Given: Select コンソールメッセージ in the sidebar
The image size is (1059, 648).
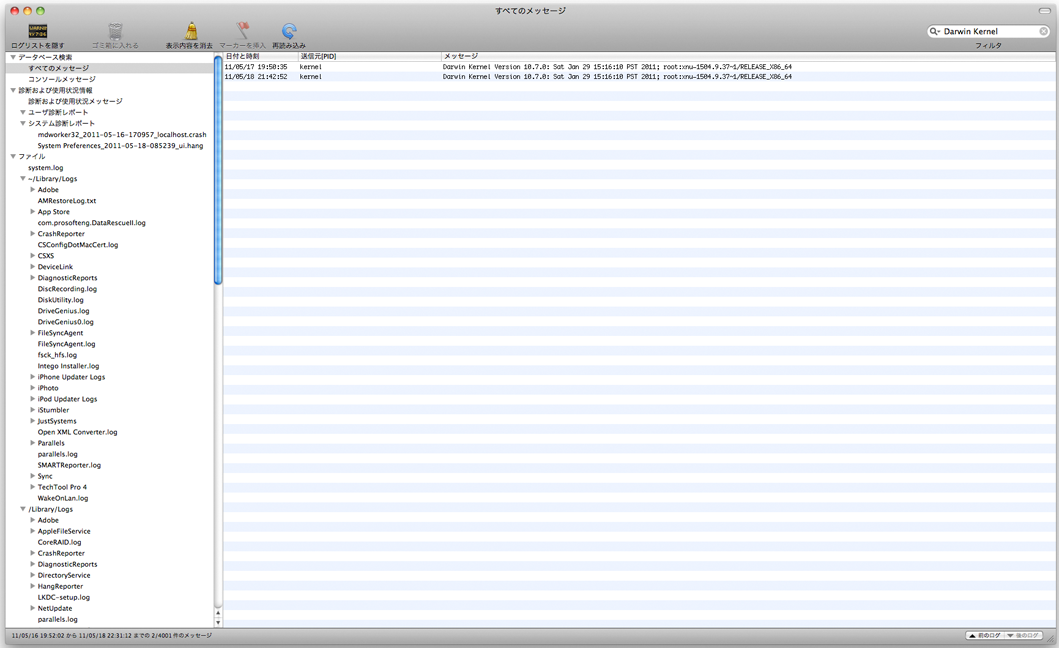Looking at the screenshot, I should point(61,79).
